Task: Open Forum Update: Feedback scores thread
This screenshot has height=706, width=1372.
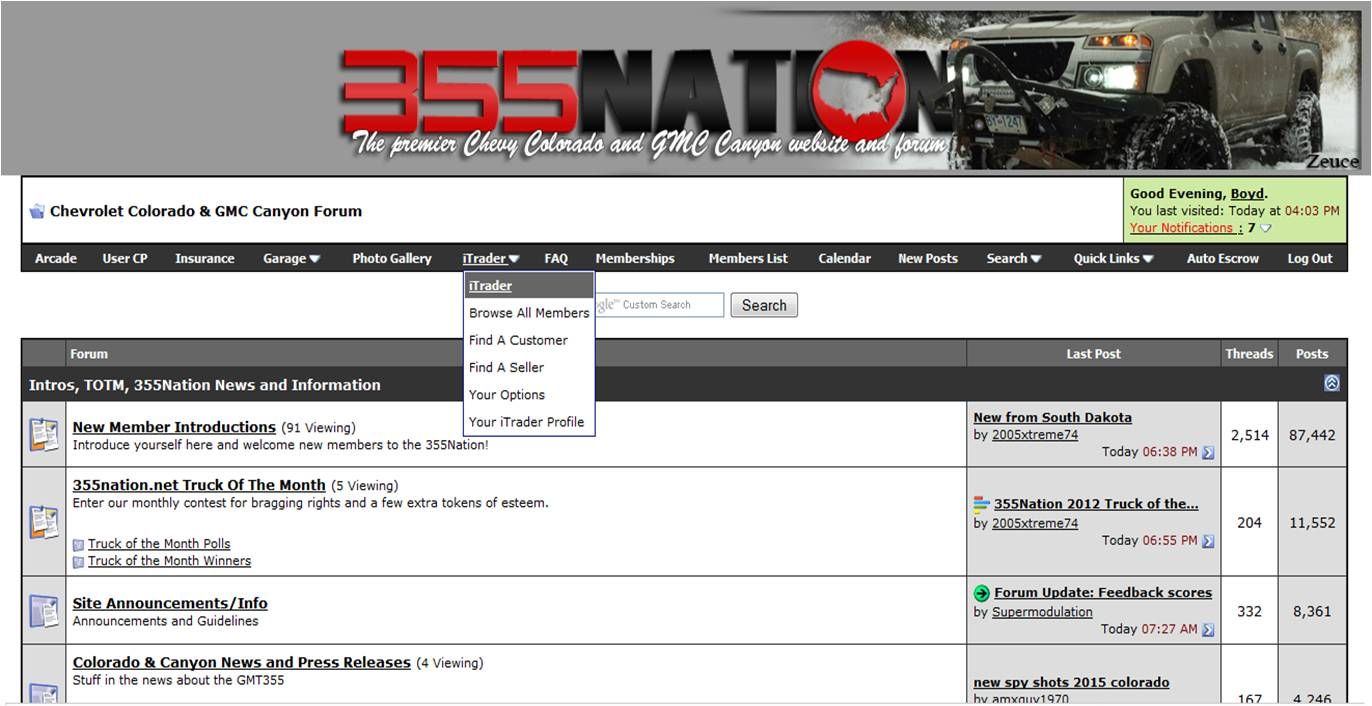Action: click(1103, 592)
